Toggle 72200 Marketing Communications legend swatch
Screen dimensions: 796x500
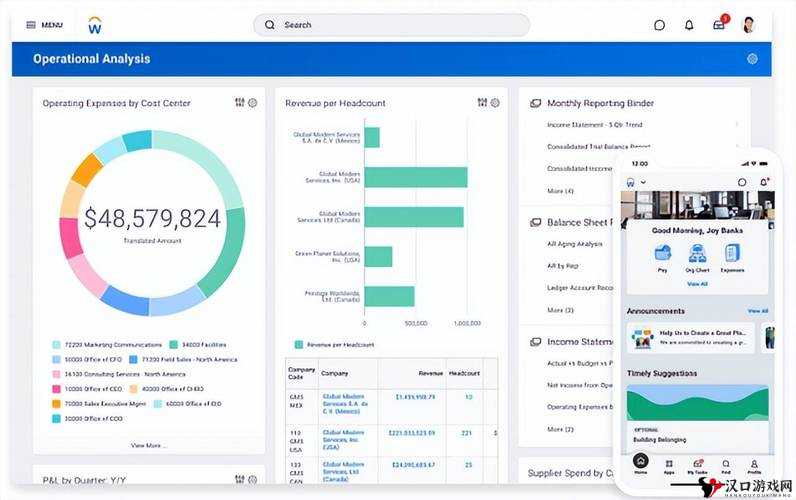point(56,345)
